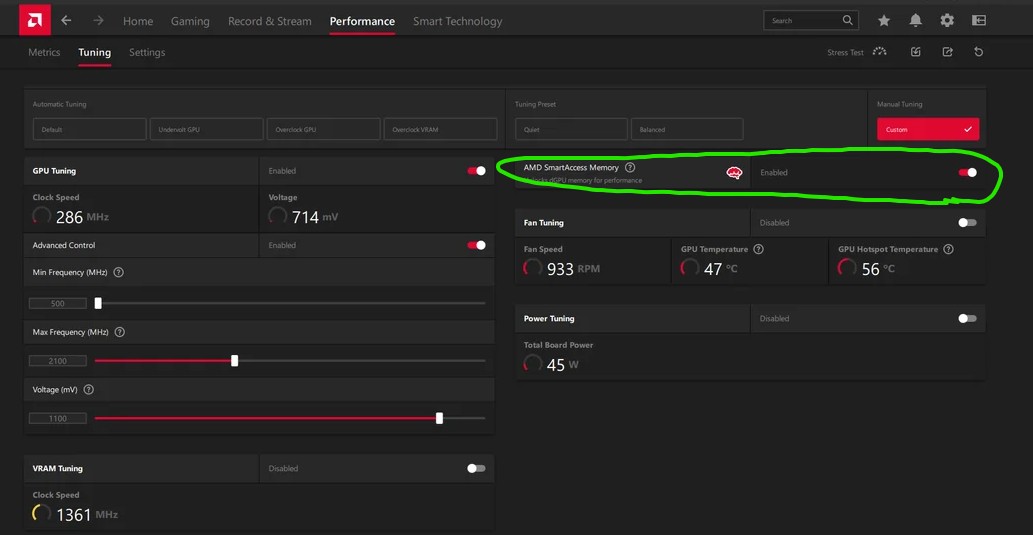This screenshot has height=535, width=1033.
Task: Enable Fan Tuning switch
Action: [x=967, y=223]
